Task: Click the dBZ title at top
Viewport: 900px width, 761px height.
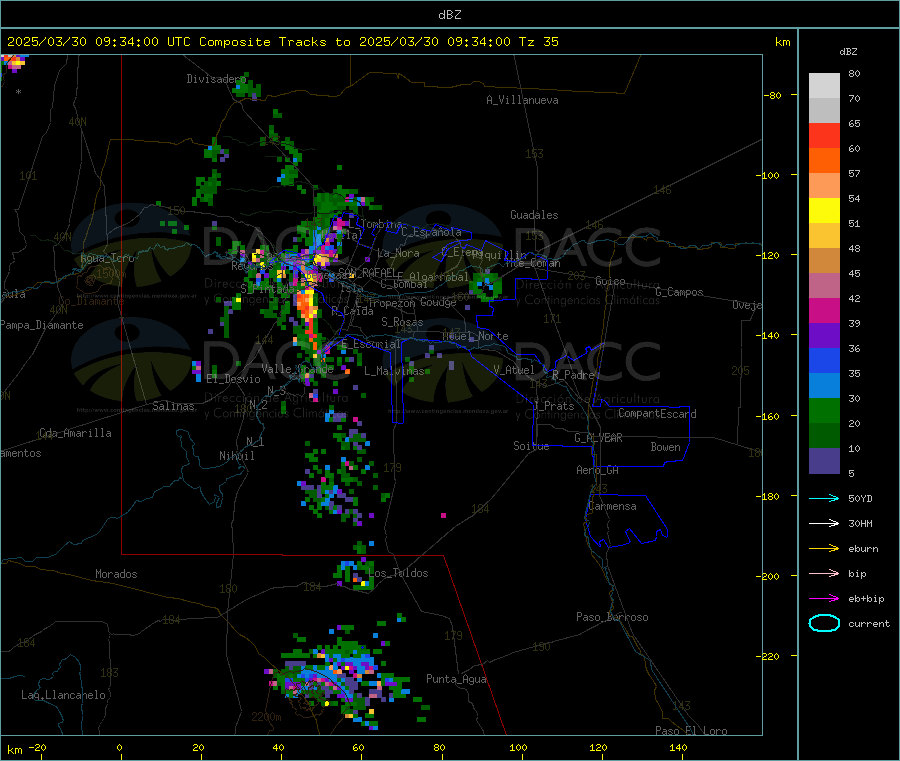Action: click(449, 15)
